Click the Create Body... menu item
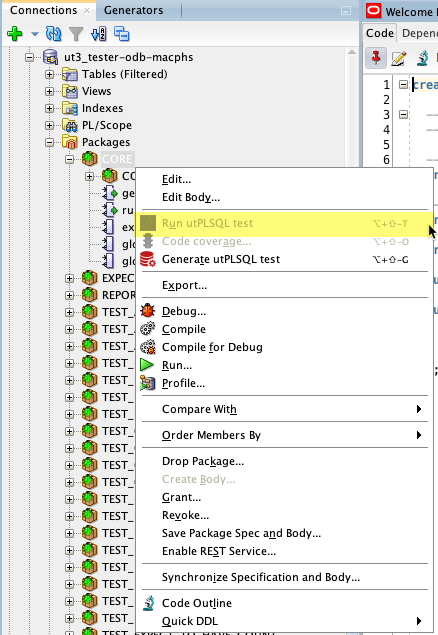This screenshot has width=438, height=635. (x=285, y=479)
